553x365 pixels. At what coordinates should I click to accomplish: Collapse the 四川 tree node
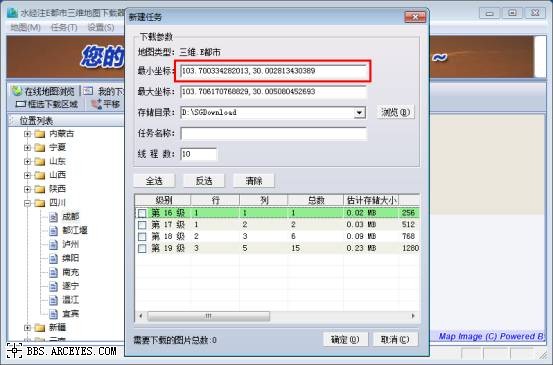click(x=27, y=203)
